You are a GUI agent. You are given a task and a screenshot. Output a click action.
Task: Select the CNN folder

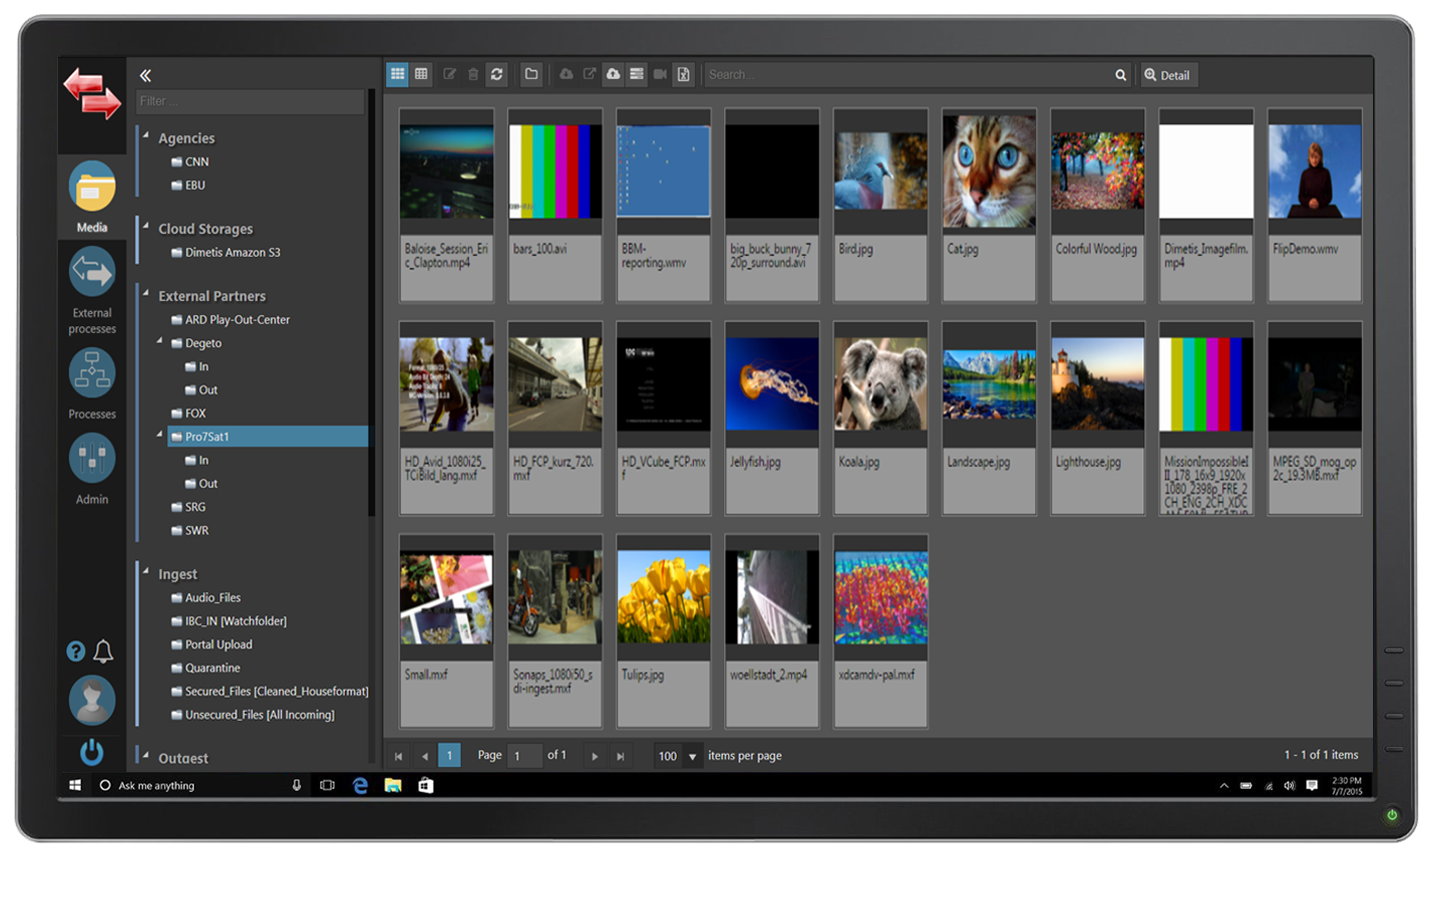(x=190, y=162)
